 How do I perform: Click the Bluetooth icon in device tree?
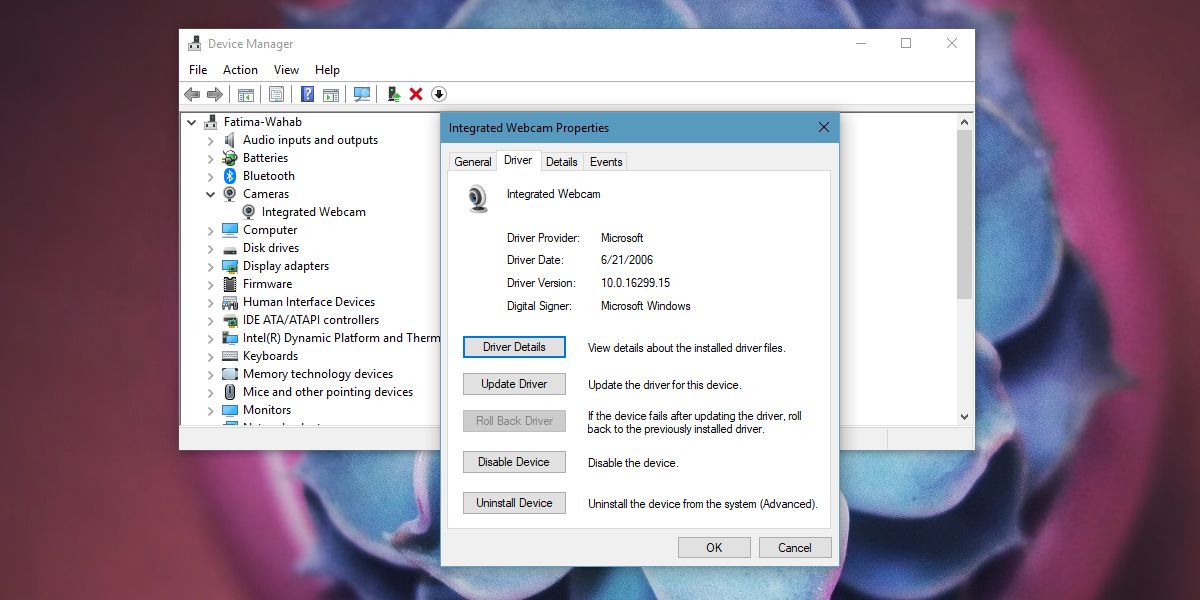click(x=230, y=176)
